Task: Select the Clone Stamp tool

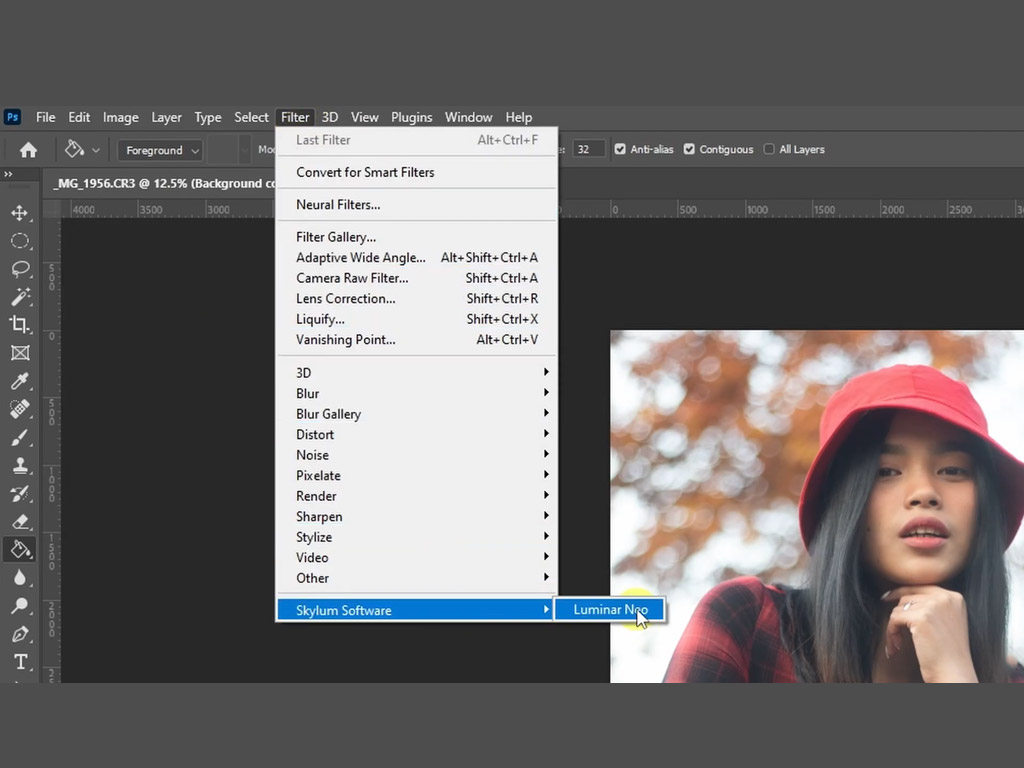Action: tap(20, 465)
